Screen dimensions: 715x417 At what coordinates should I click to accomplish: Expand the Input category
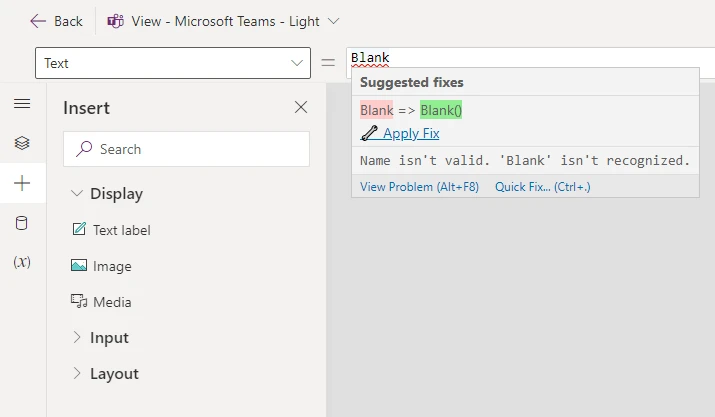pos(77,338)
